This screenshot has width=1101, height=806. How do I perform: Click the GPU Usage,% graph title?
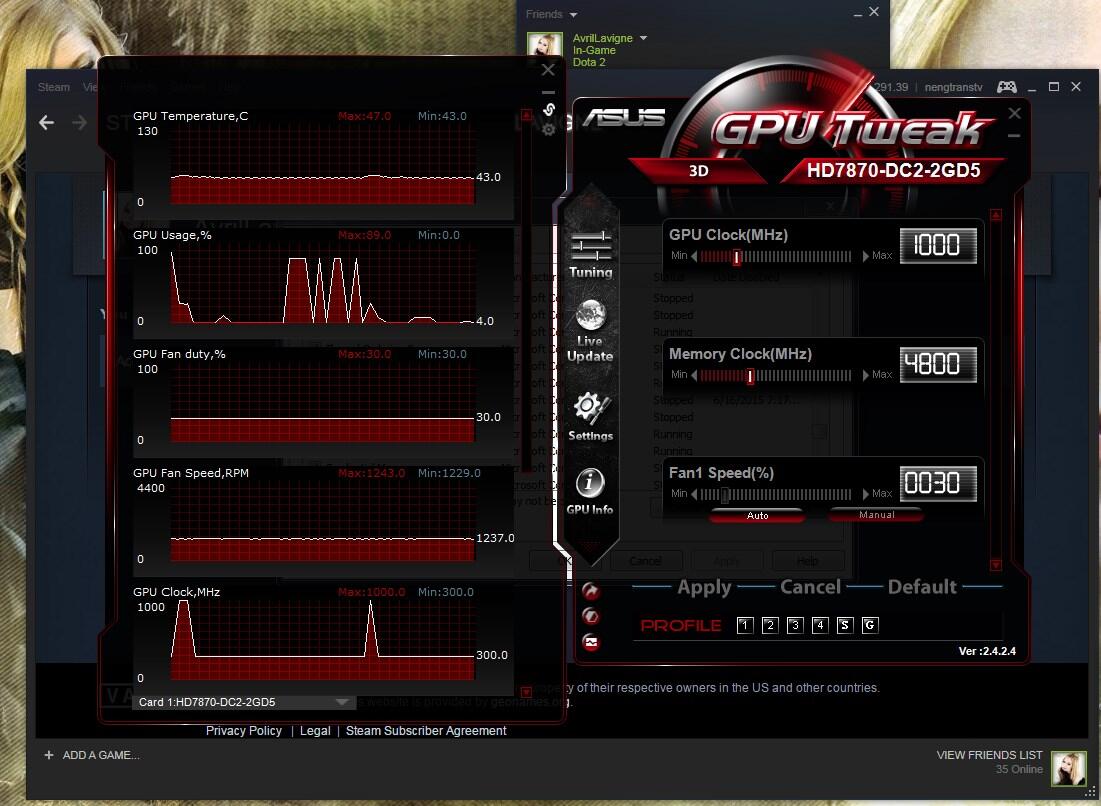pos(172,235)
